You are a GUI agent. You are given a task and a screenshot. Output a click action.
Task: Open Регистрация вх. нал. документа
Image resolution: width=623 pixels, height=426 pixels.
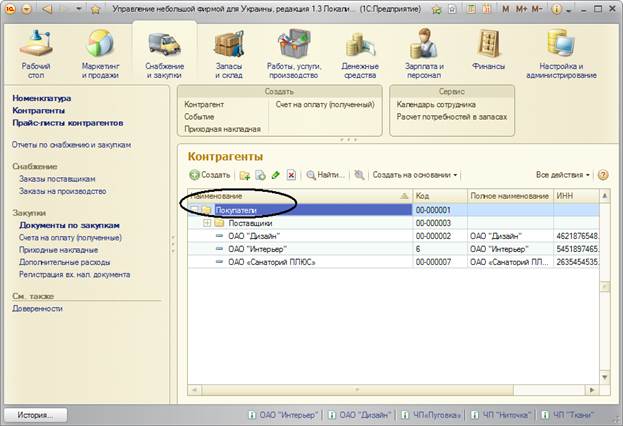(x=75, y=275)
